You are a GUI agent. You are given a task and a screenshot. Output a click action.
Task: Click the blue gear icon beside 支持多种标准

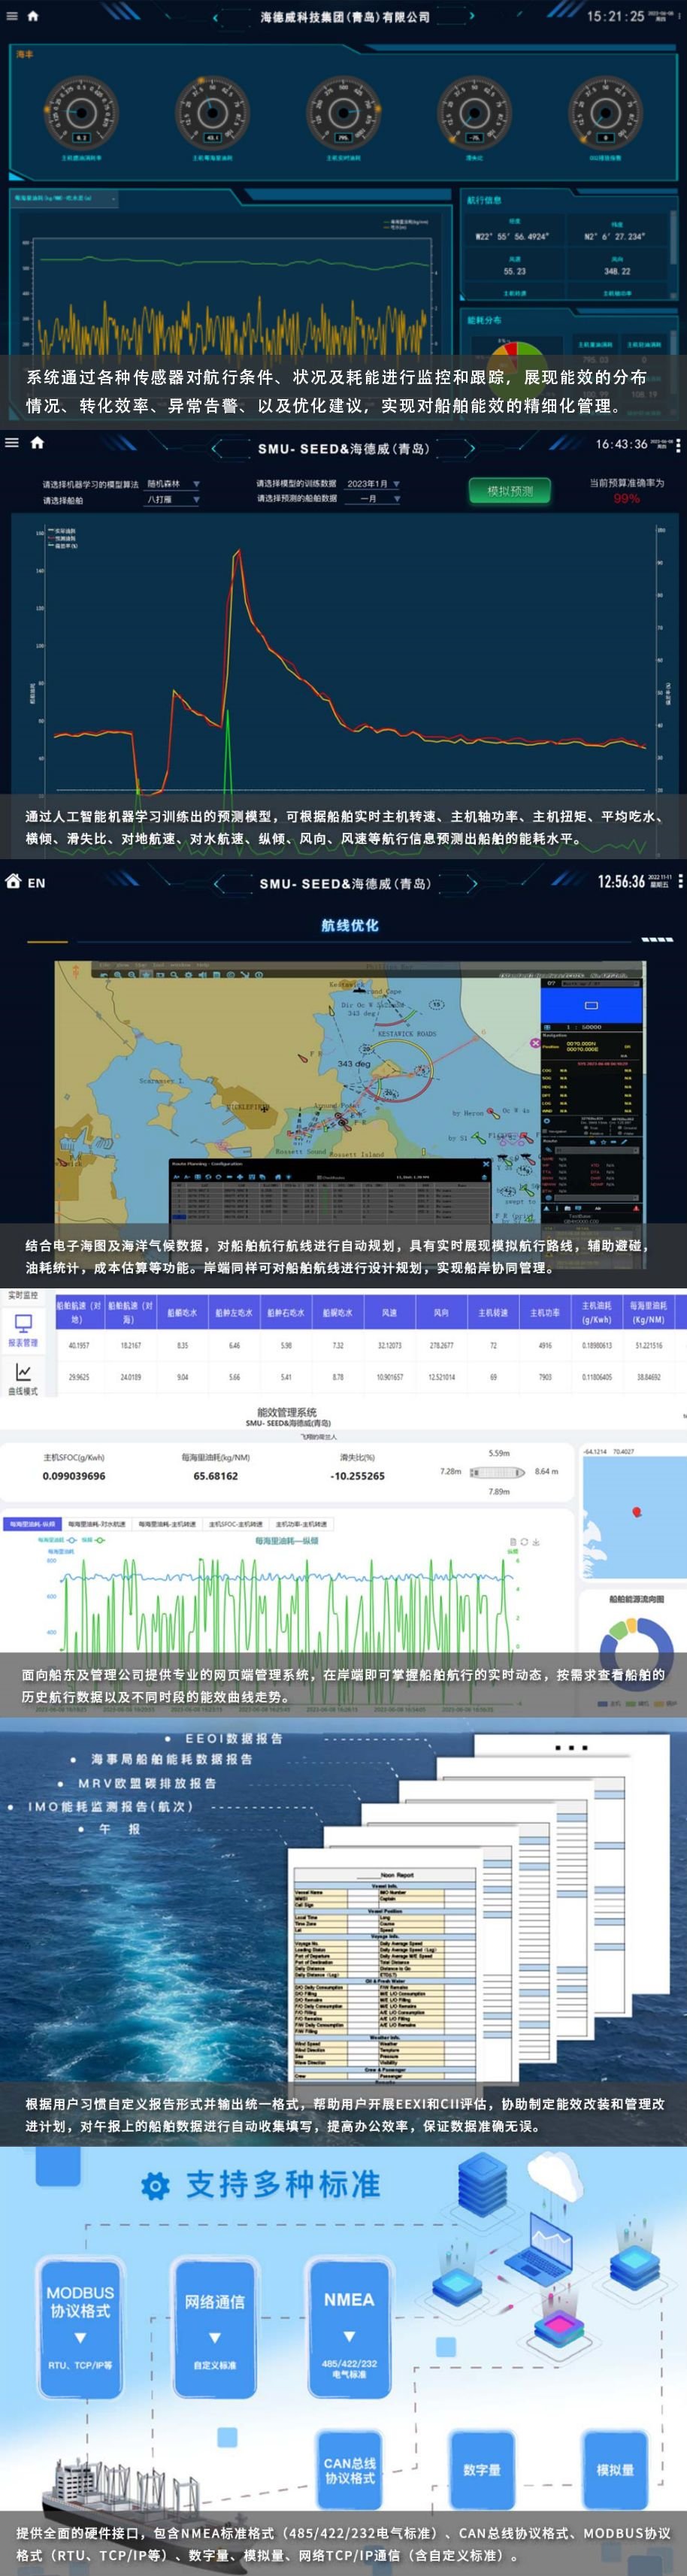tap(155, 2185)
